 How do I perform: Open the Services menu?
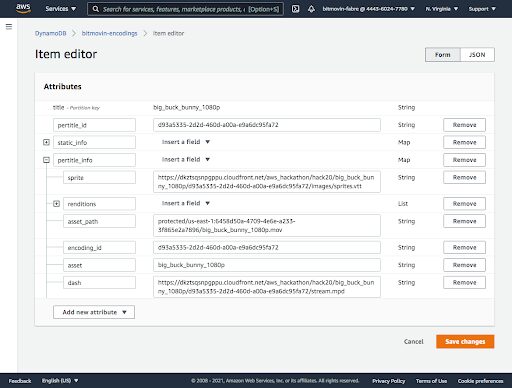(x=61, y=9)
